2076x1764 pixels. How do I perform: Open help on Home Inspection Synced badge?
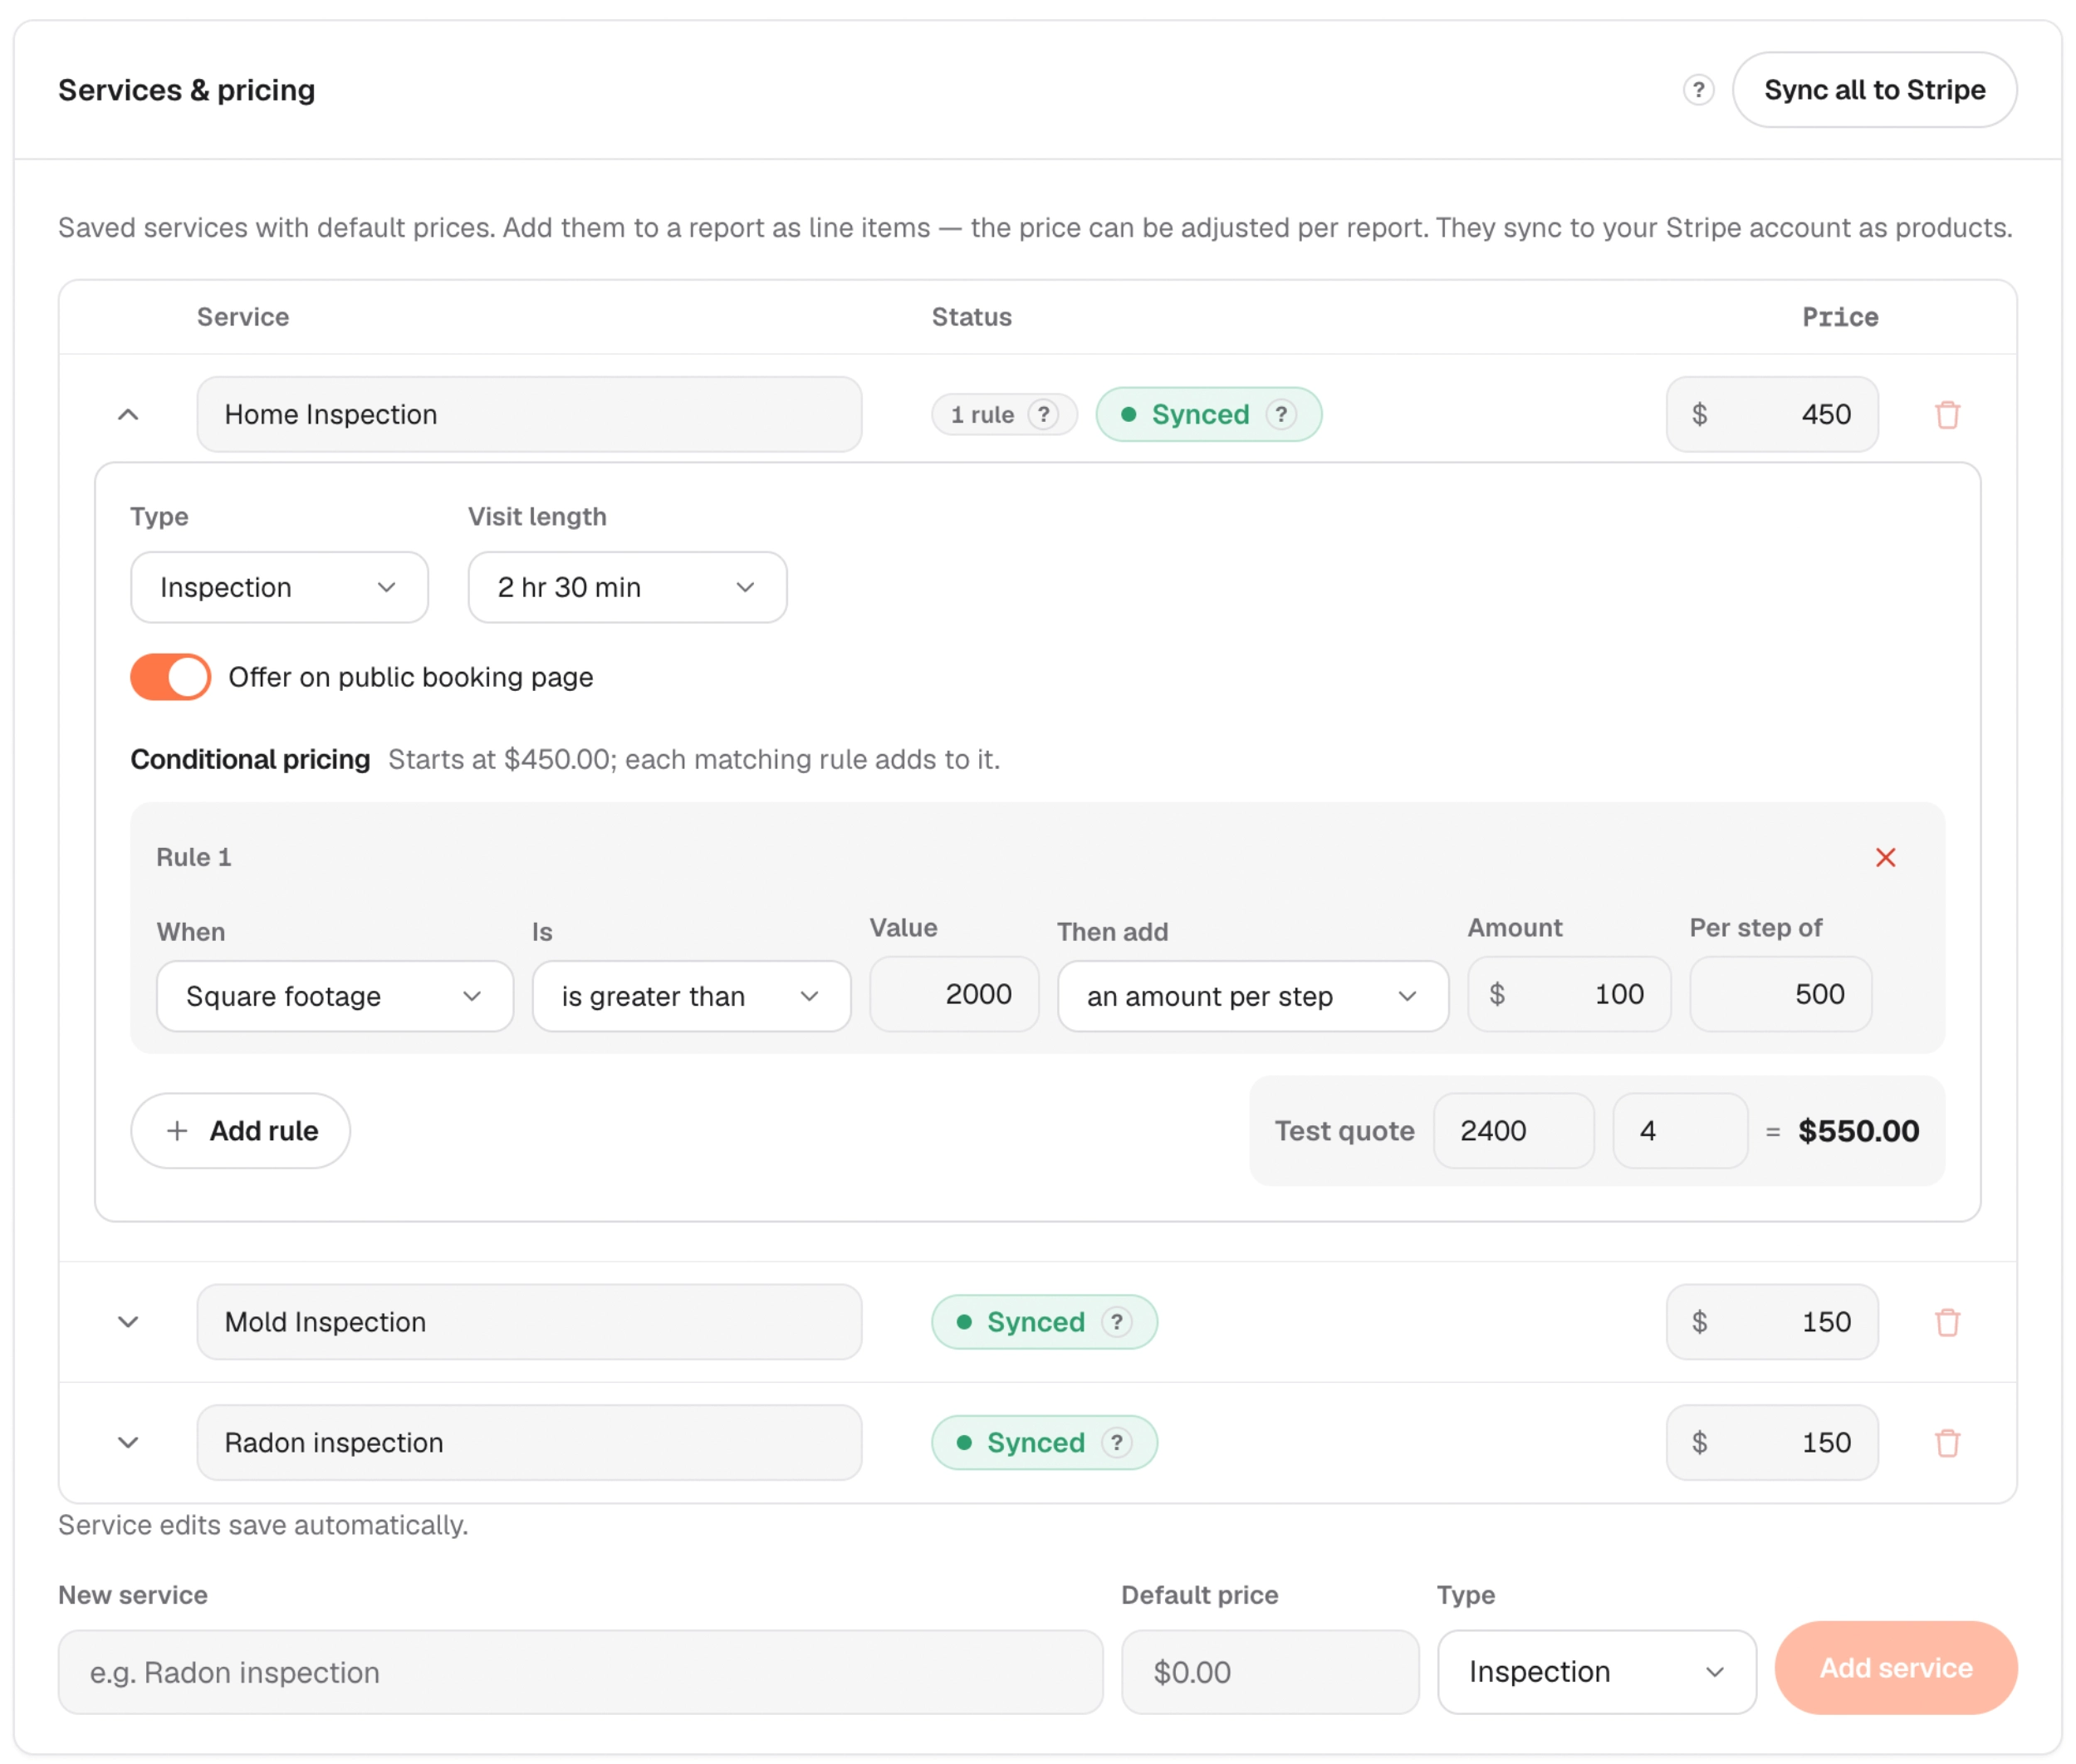click(1280, 414)
